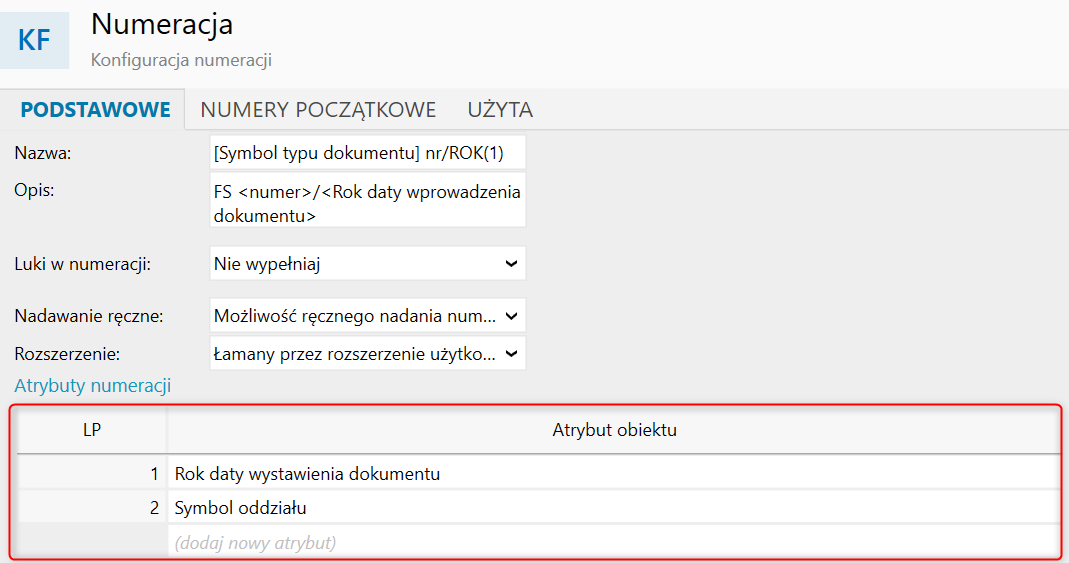Image resolution: width=1069 pixels, height=563 pixels.
Task: Select the Symbol oddziału attribute row
Action: click(x=614, y=508)
